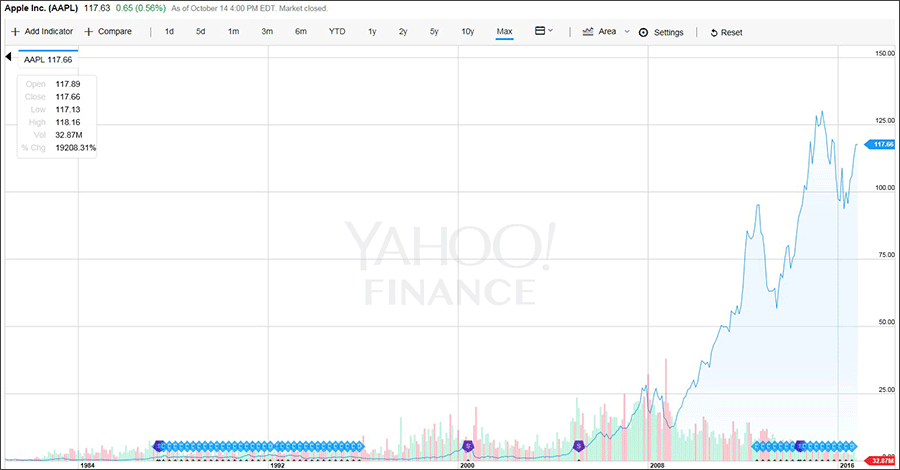Select the Max time range tab
Image resolution: width=900 pixels, height=470 pixels.
504,32
